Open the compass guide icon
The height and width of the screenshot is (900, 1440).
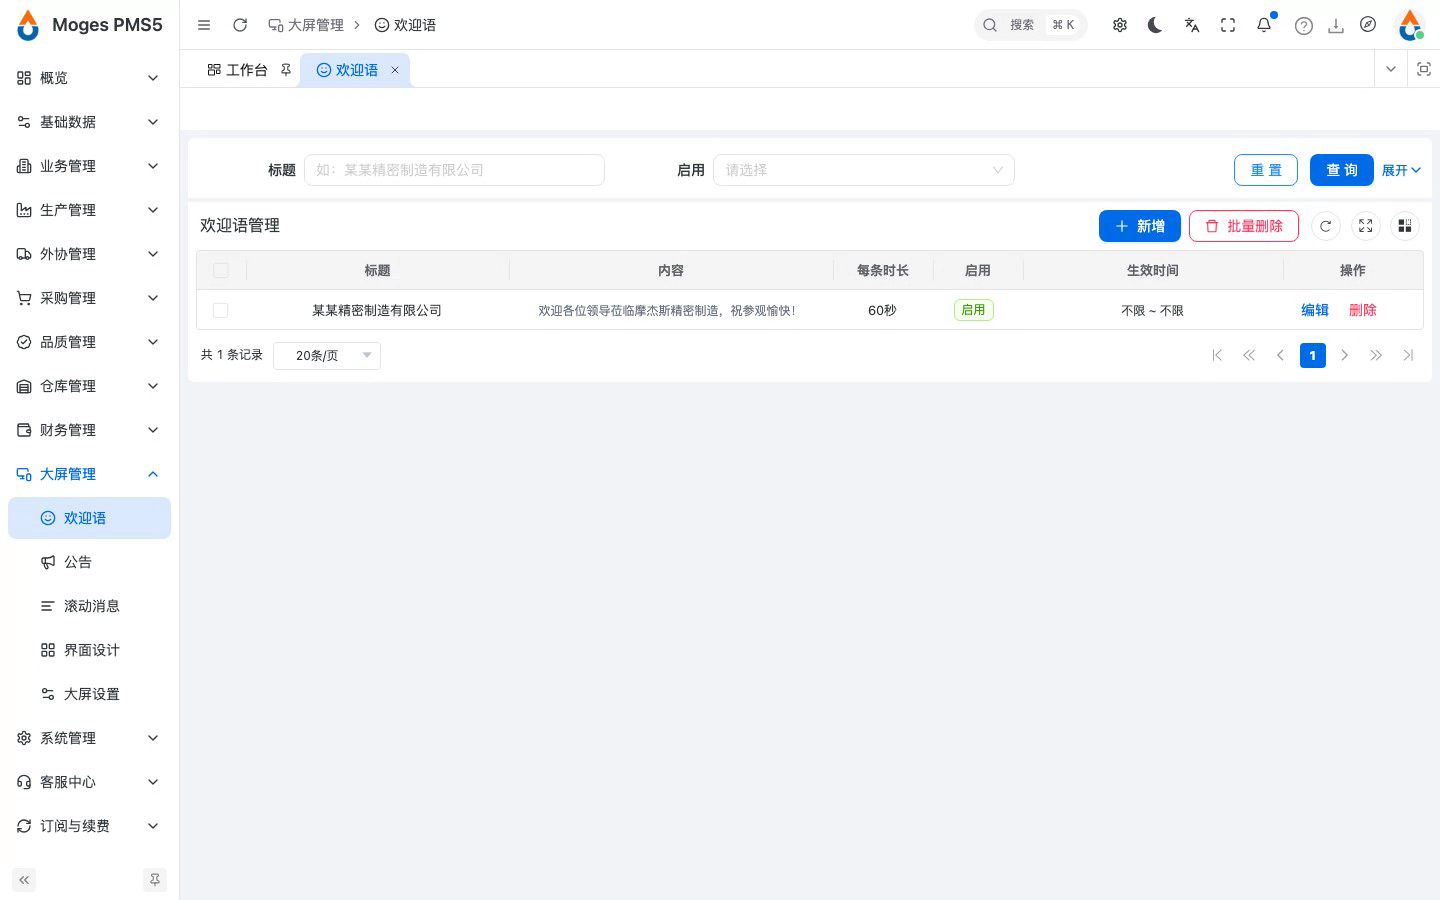1368,25
